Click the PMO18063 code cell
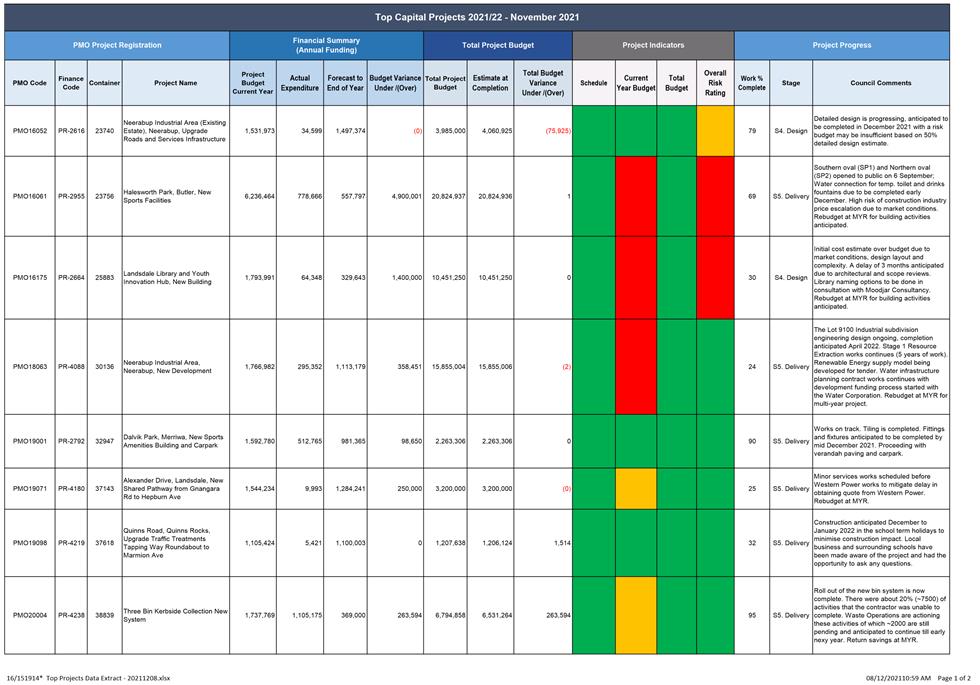The width and height of the screenshot is (980, 685). 30,367
